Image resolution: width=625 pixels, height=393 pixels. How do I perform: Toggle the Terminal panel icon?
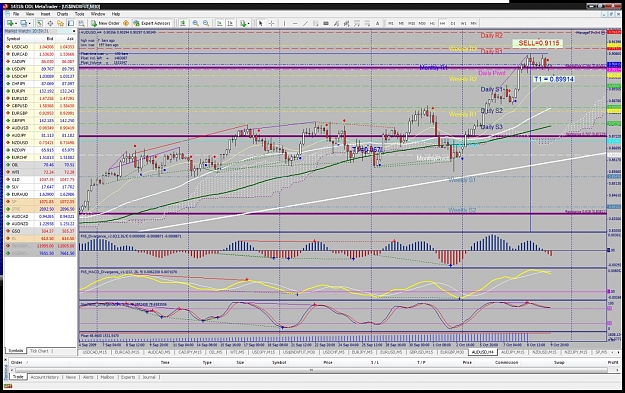71,23
